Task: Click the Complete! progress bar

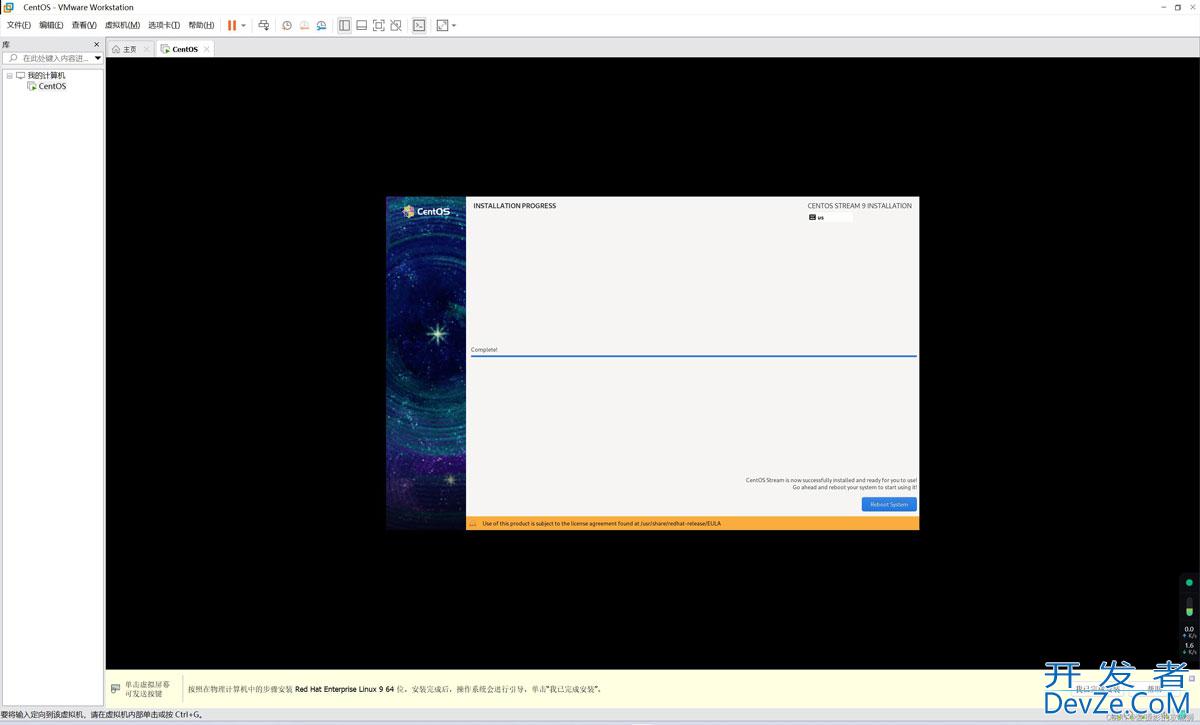Action: point(694,356)
